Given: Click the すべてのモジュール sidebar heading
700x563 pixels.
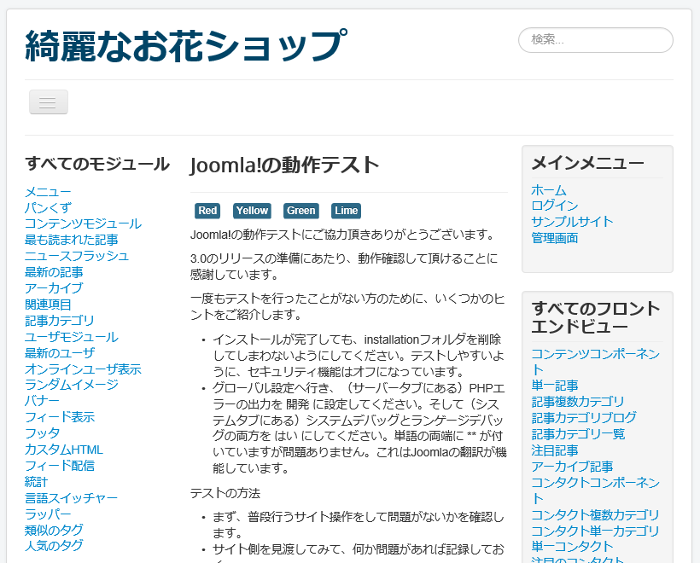Looking at the screenshot, I should [x=97, y=163].
